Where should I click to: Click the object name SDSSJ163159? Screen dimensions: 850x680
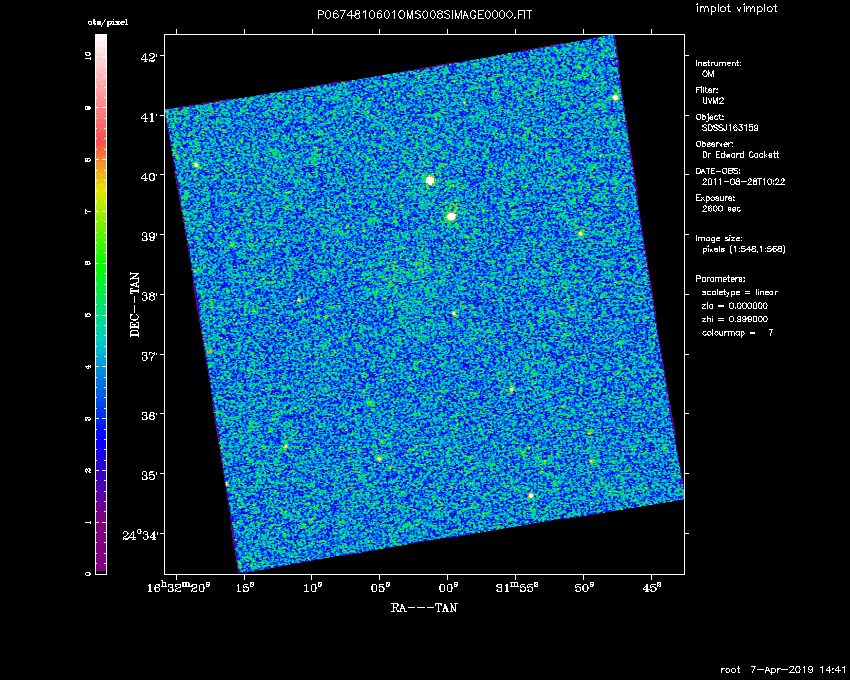[x=730, y=128]
